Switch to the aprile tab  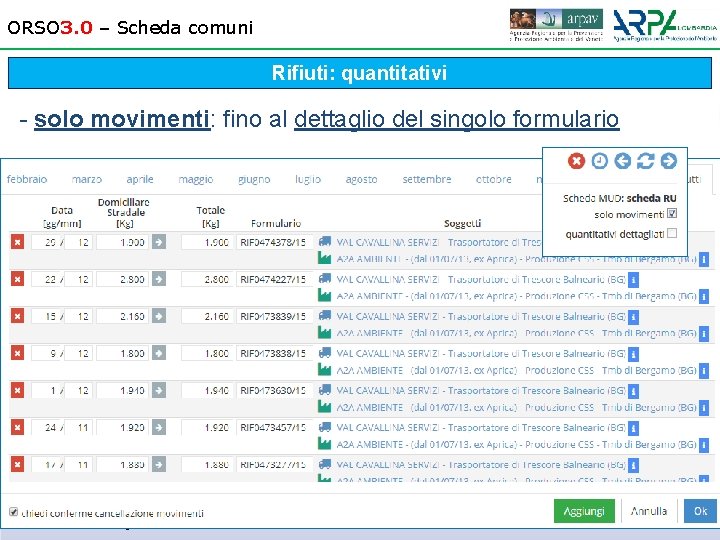point(140,179)
